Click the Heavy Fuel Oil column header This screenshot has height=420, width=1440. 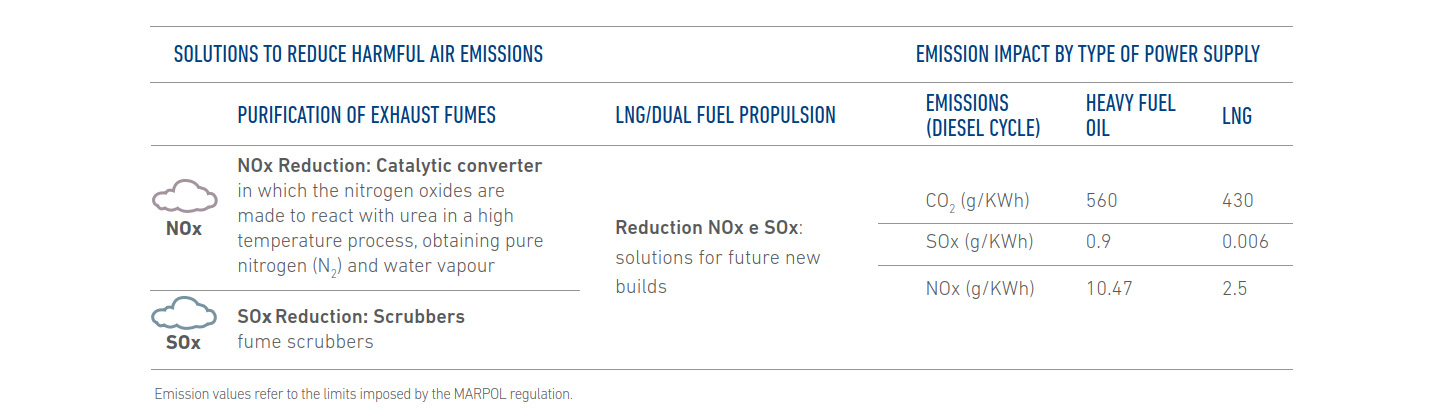click(x=1131, y=115)
